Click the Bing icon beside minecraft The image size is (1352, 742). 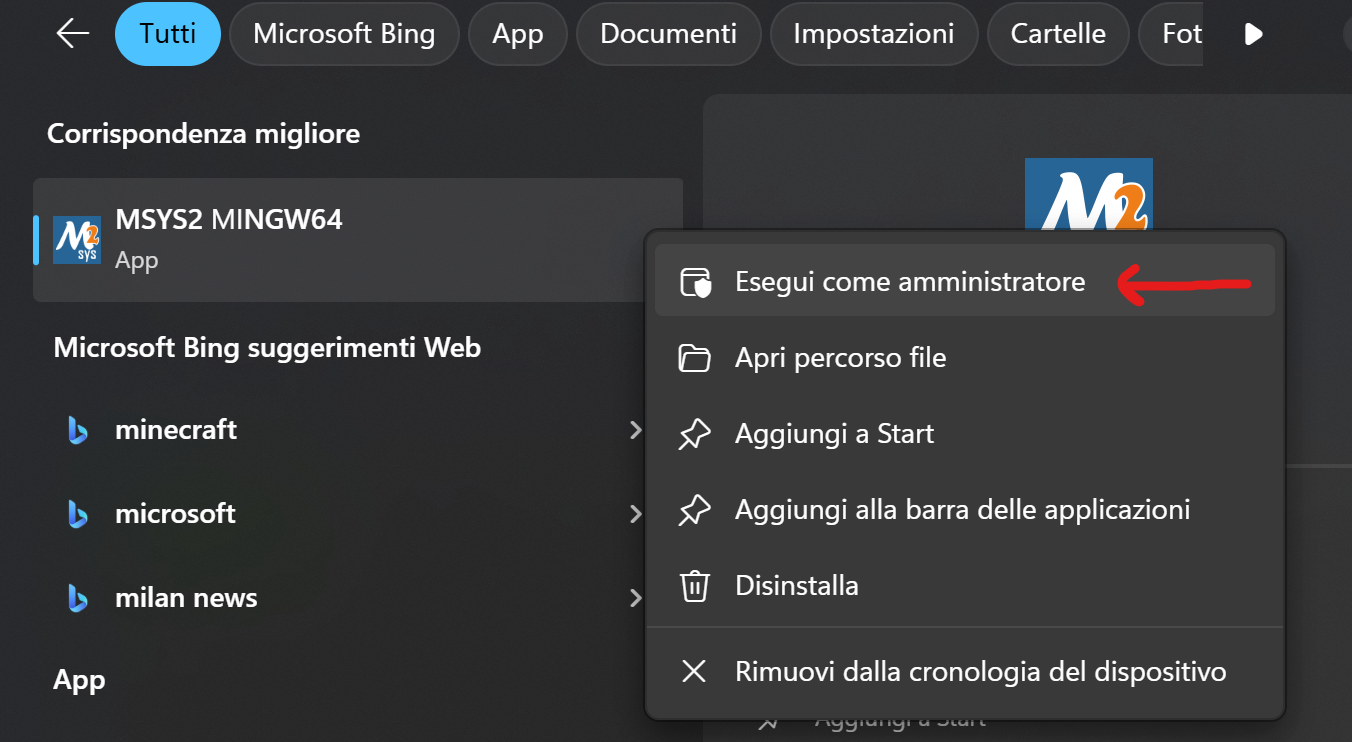pyautogui.click(x=78, y=430)
